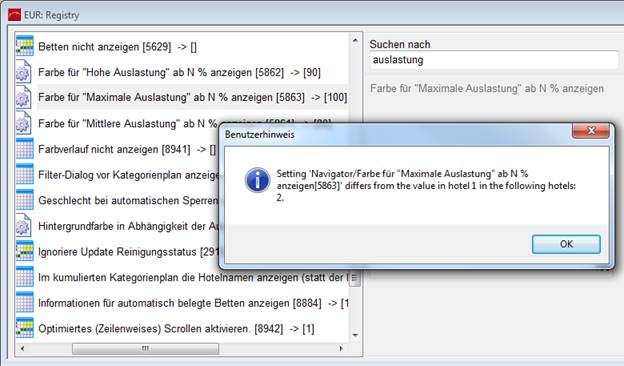Click the dialog message about hotel 1 differences
Screen dimensions: 624x366
(x=426, y=185)
